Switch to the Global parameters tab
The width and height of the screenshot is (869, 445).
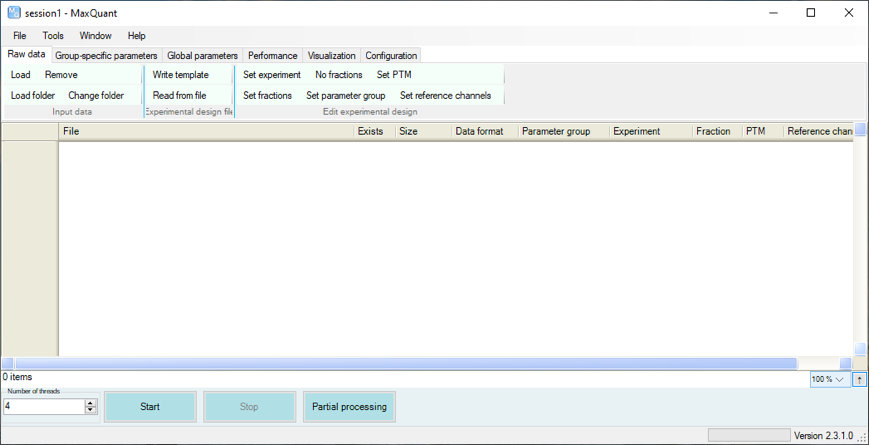tap(202, 56)
